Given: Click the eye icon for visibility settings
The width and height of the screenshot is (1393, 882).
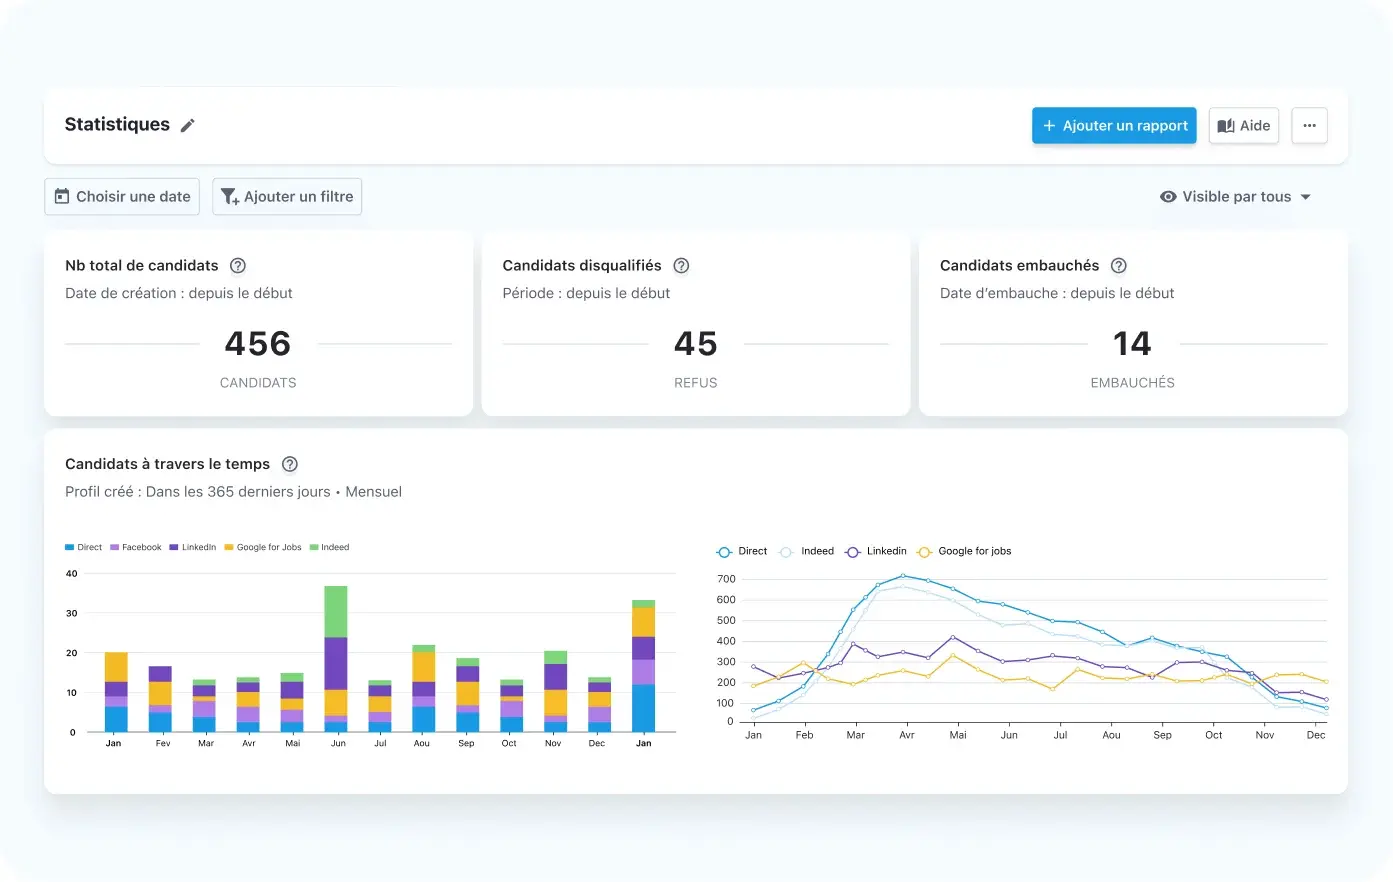Looking at the screenshot, I should (1167, 197).
